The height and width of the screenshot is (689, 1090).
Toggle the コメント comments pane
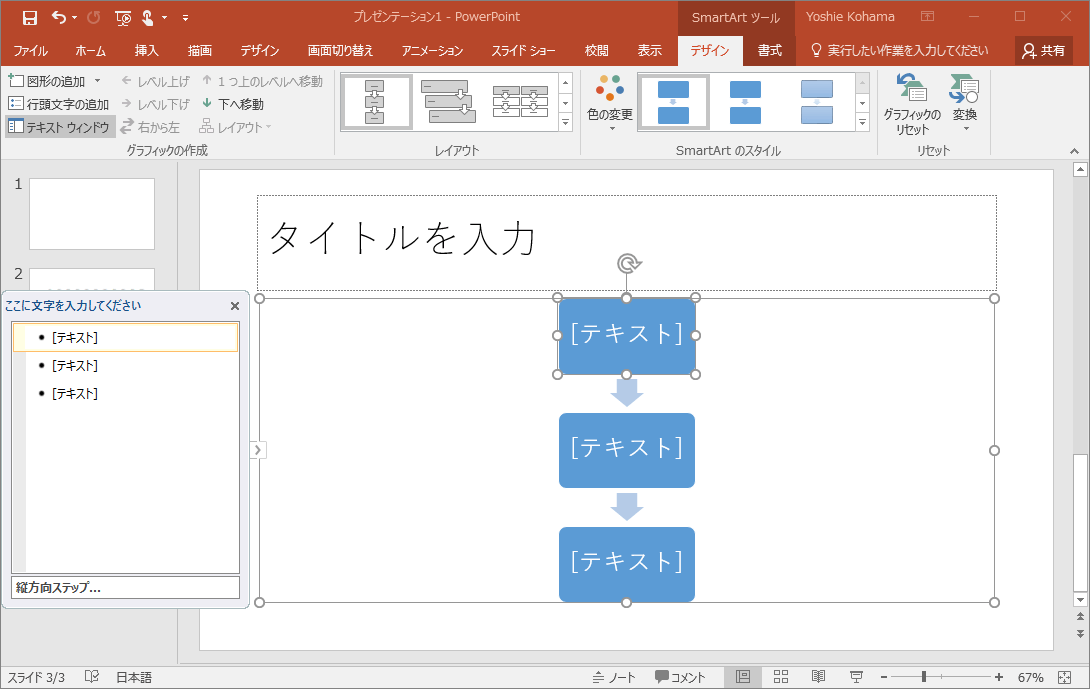point(680,677)
